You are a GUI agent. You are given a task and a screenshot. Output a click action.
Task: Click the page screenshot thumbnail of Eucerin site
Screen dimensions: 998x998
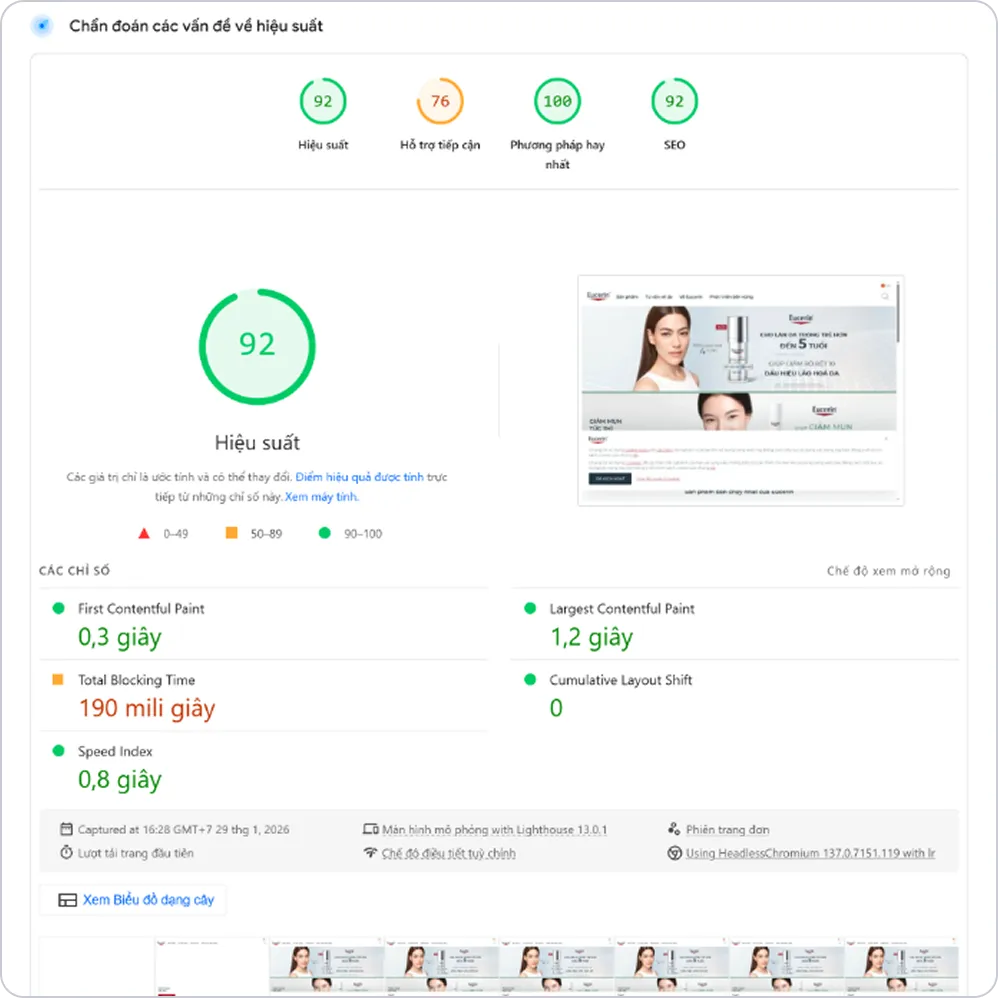click(740, 389)
